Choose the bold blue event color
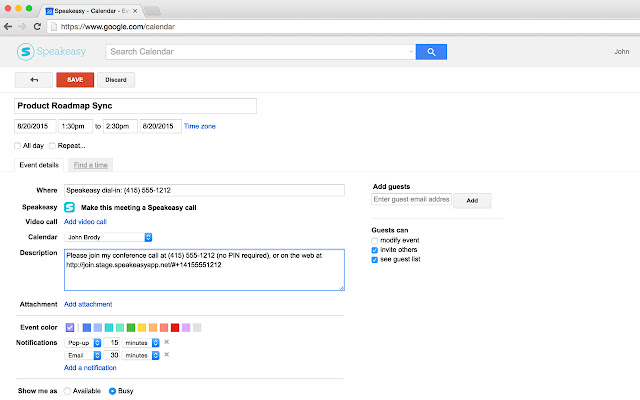This screenshot has height=400, width=640. coord(87,327)
